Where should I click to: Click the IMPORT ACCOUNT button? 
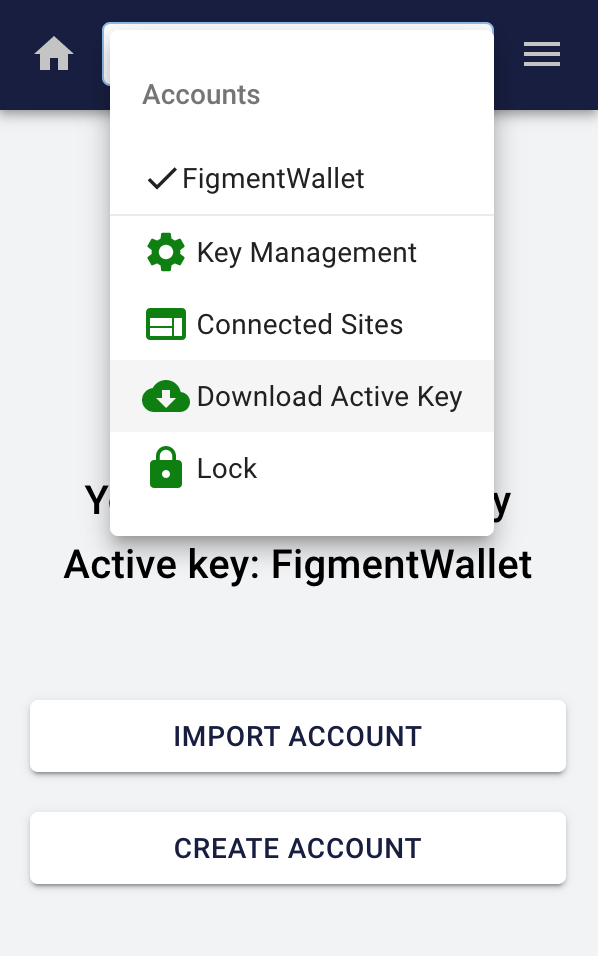(298, 736)
